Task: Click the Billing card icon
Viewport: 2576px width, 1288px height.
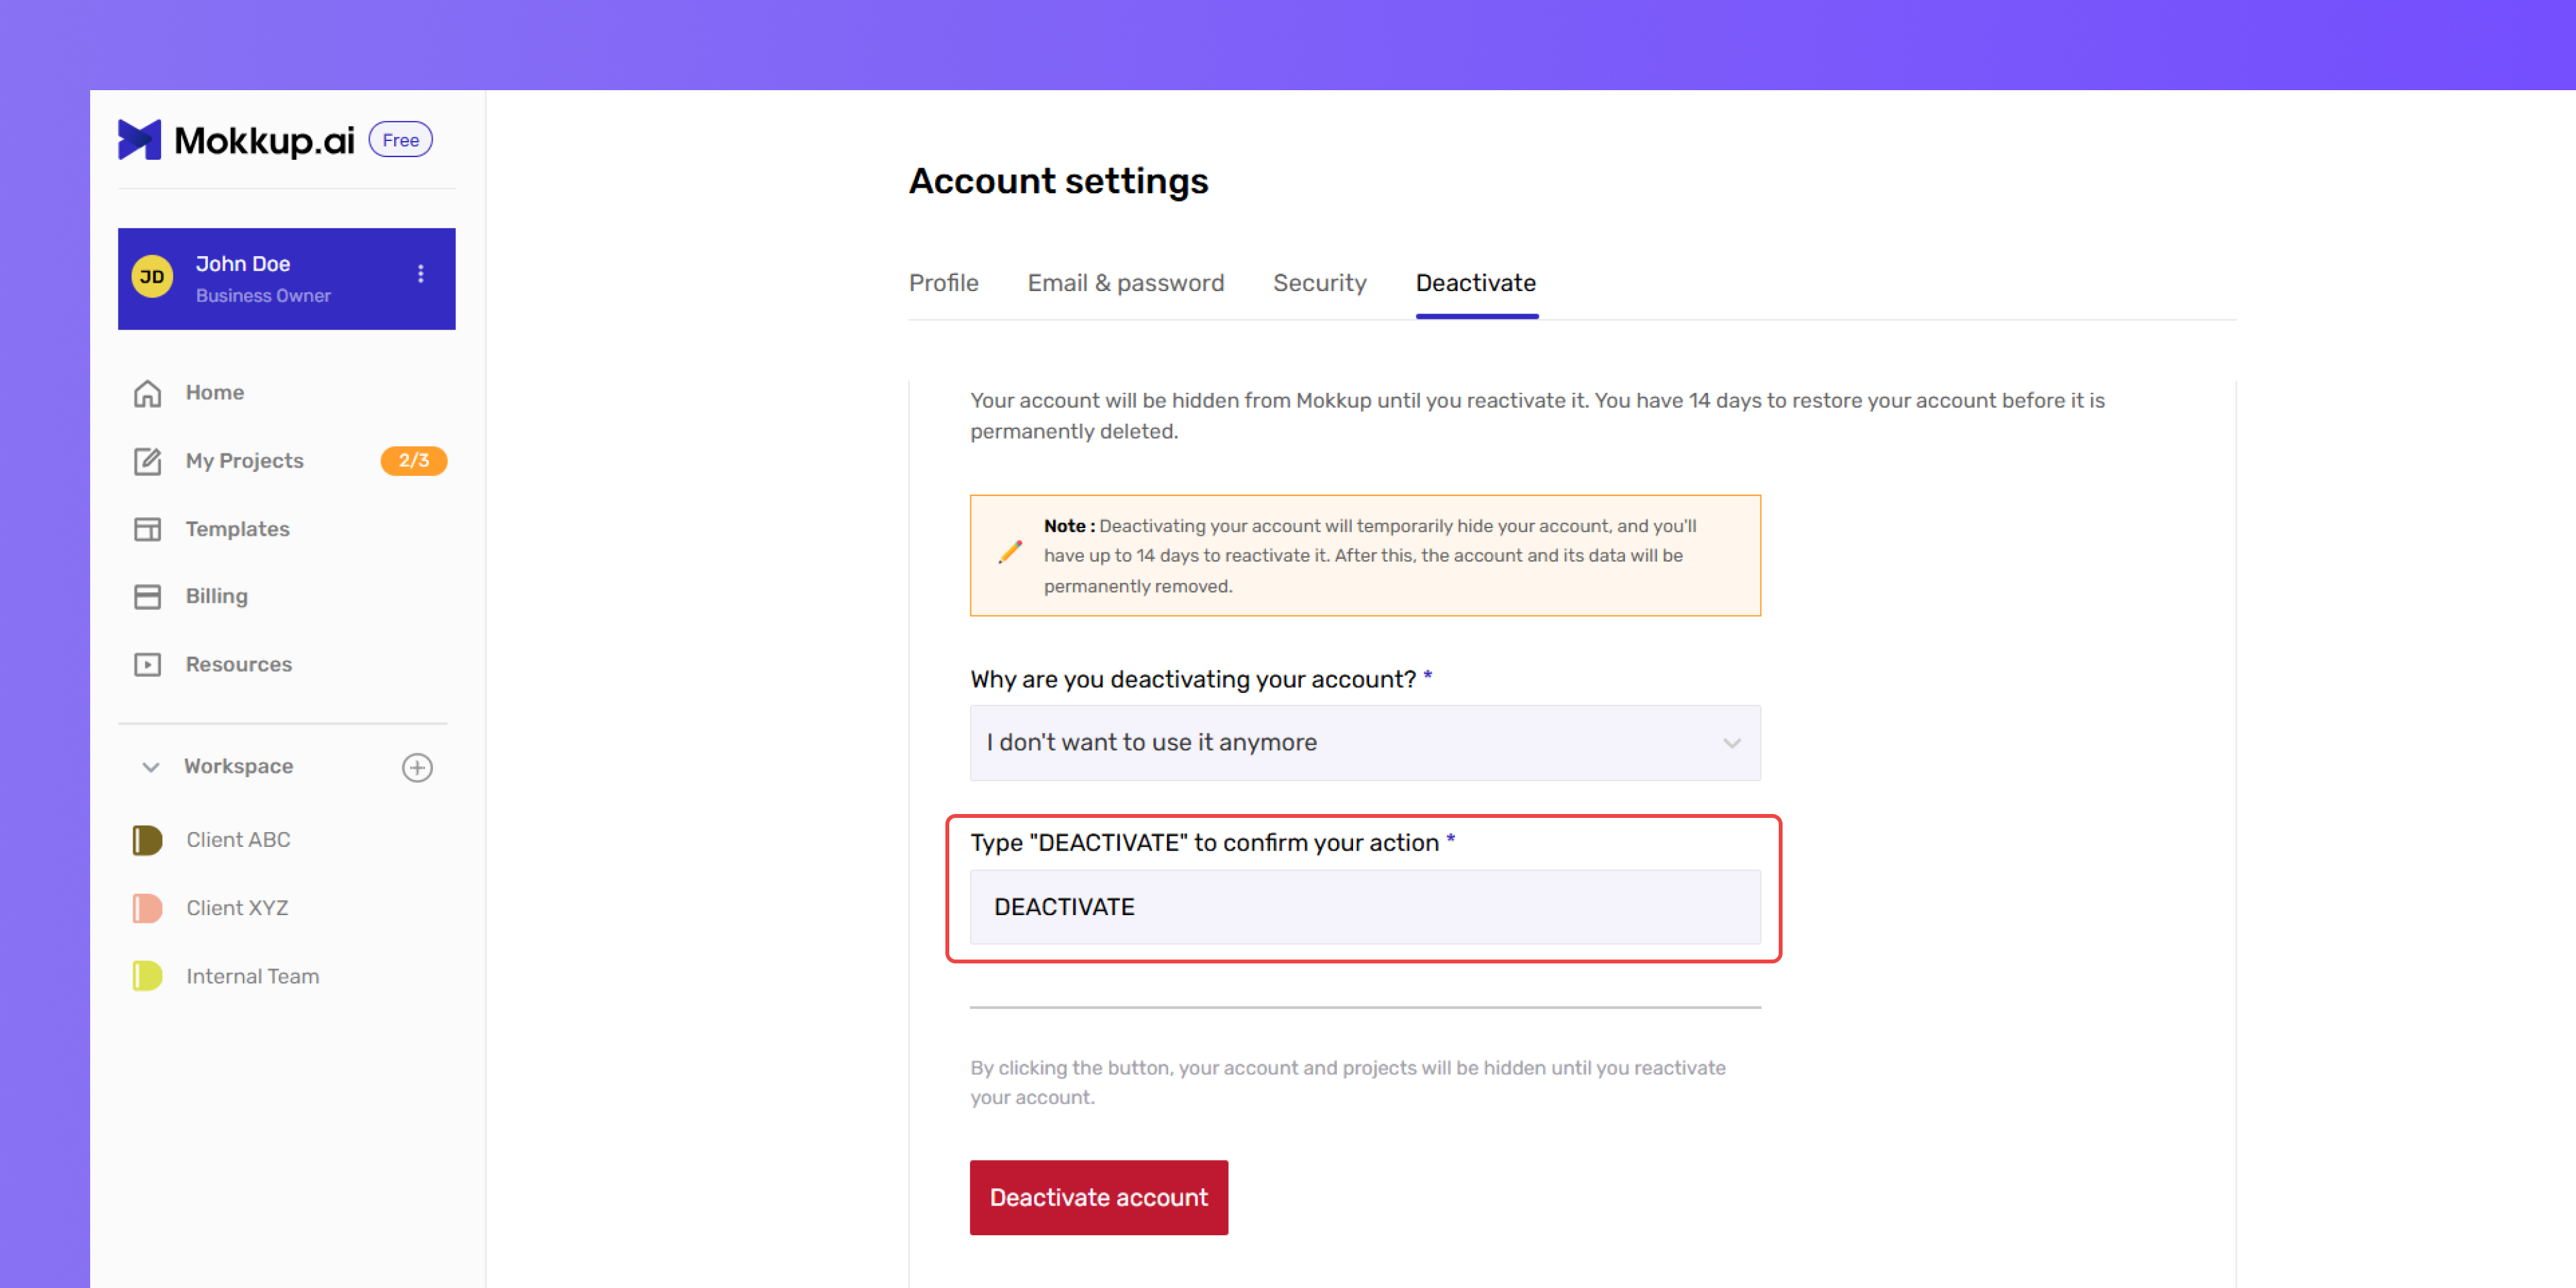Action: point(148,597)
